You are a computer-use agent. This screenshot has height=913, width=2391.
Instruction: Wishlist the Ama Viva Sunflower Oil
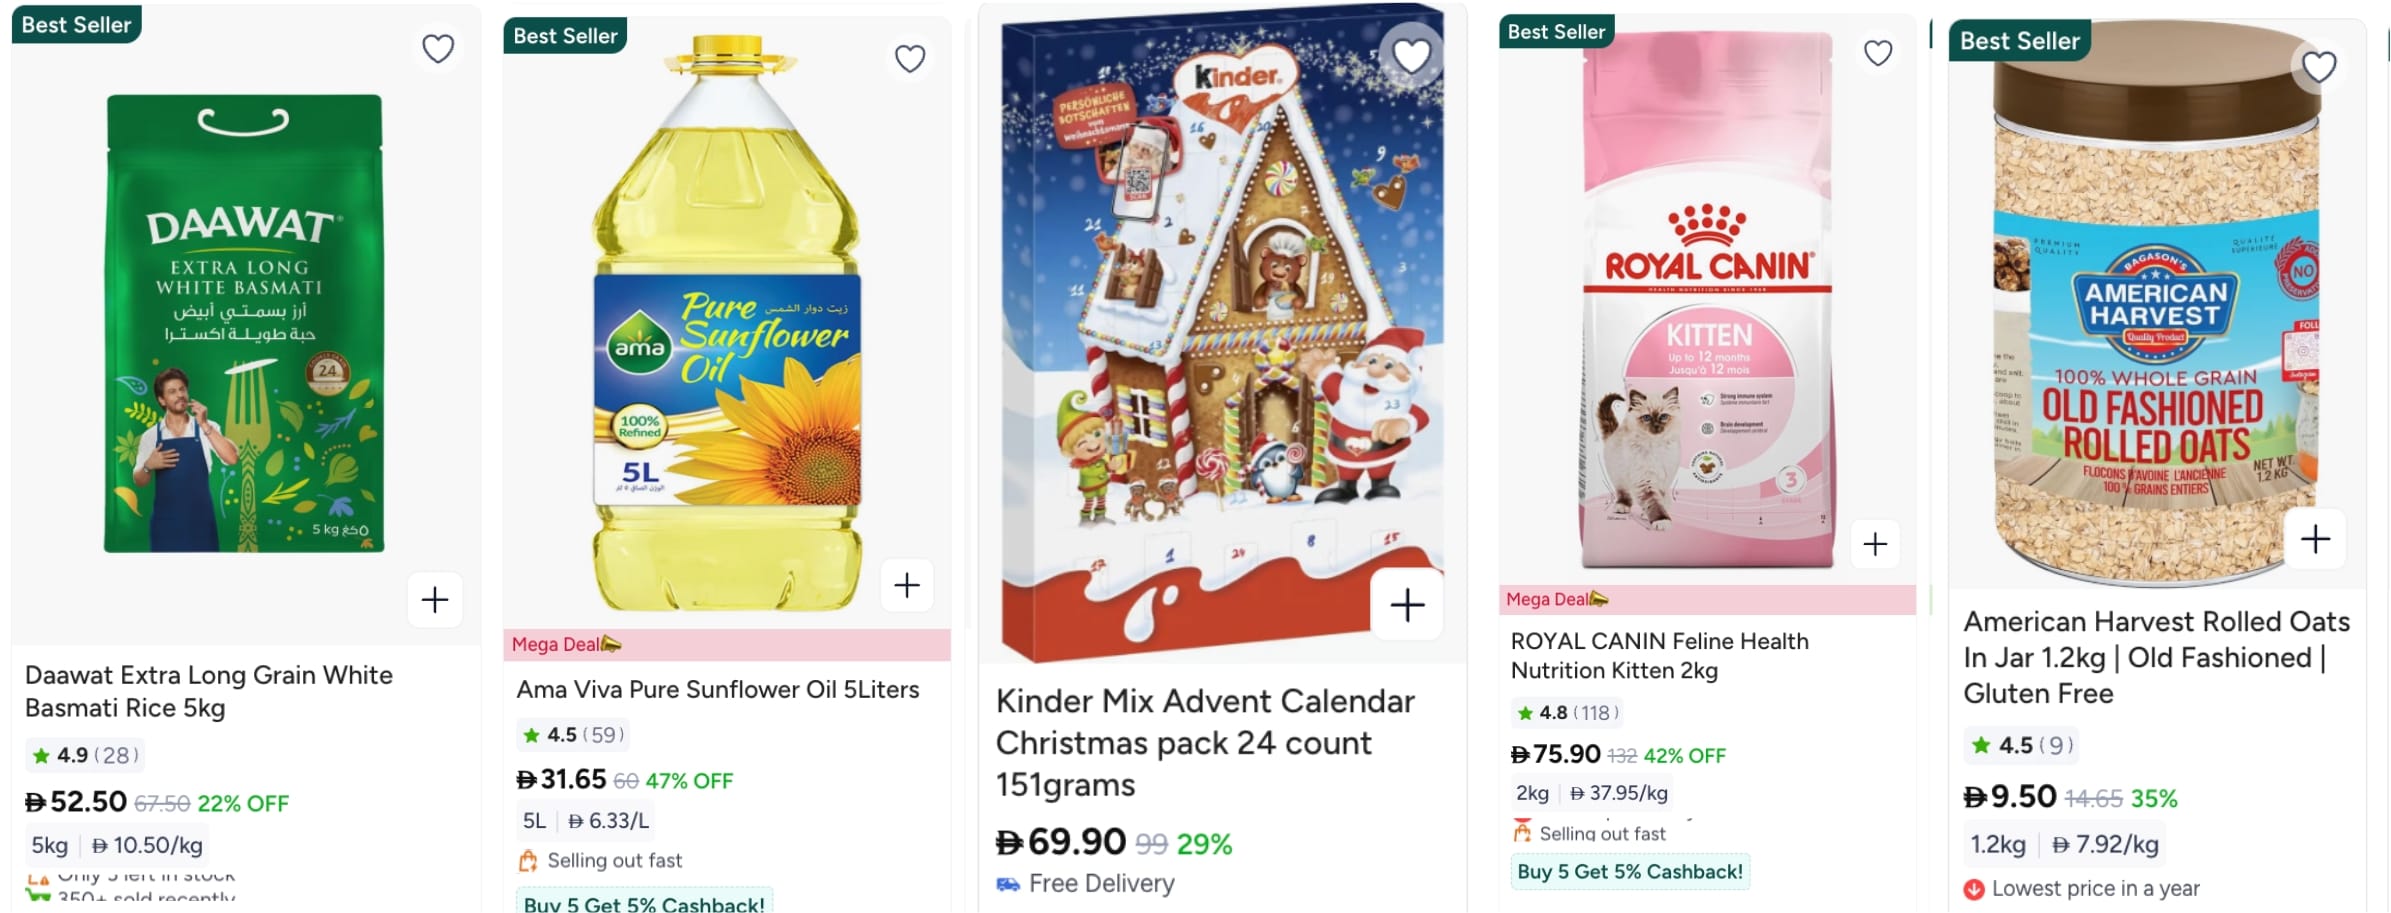910,59
